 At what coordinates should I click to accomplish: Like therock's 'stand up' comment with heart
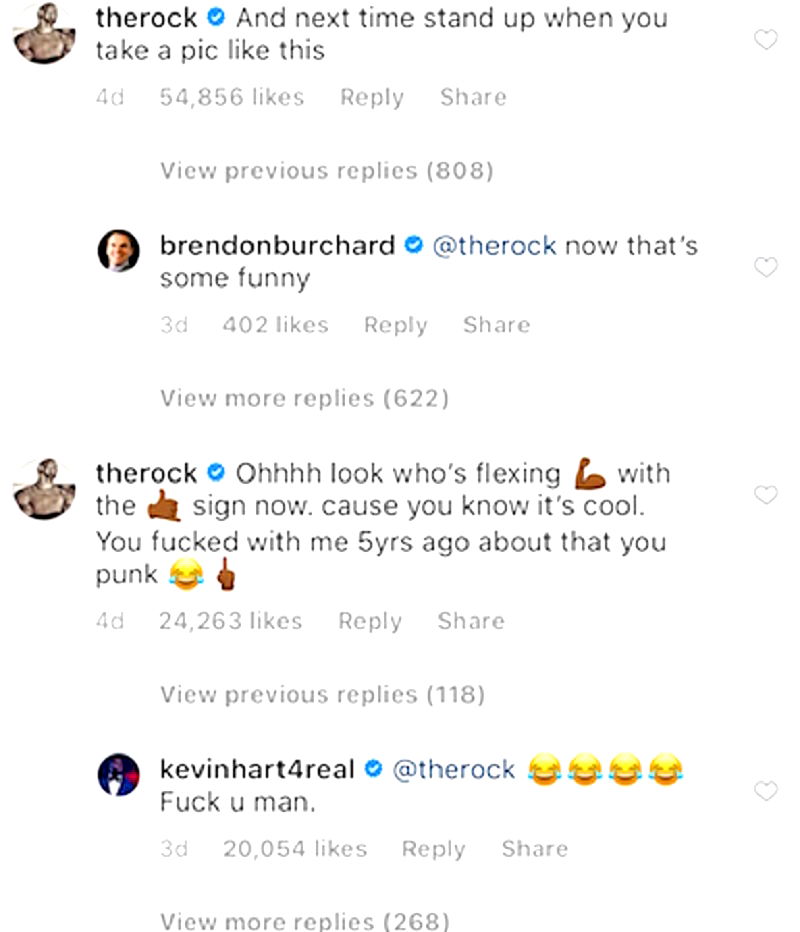(x=765, y=40)
